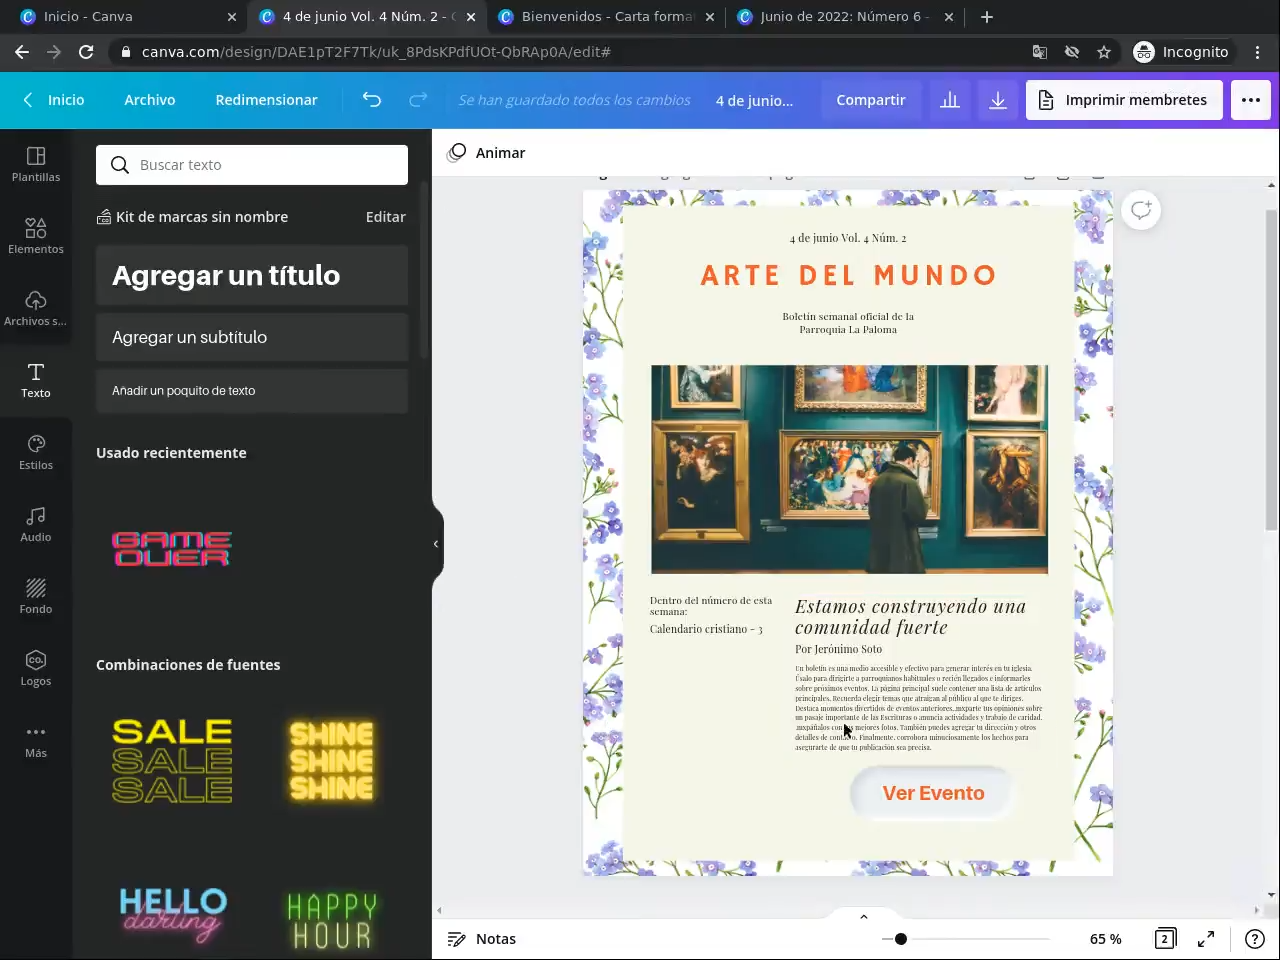Screen dimensions: 1280x960
Task: Open the Logos sidebar panel
Action: coord(36,667)
